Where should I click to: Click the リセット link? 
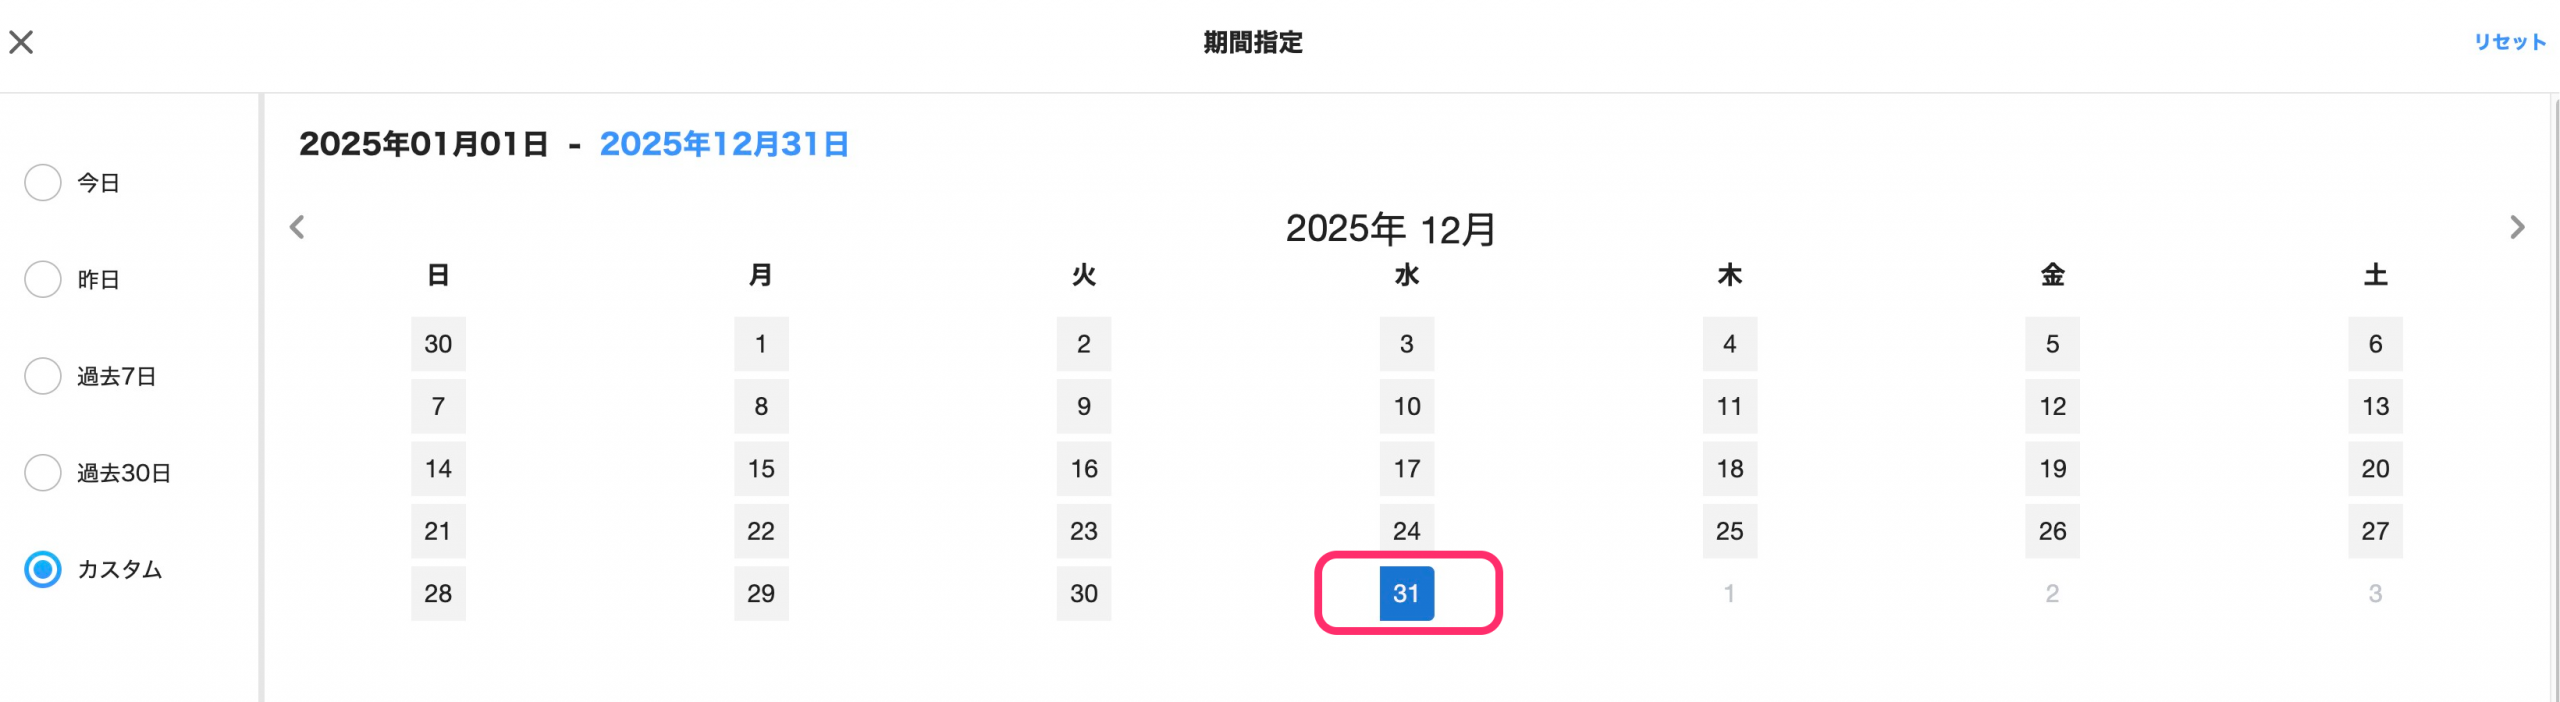point(2509,42)
